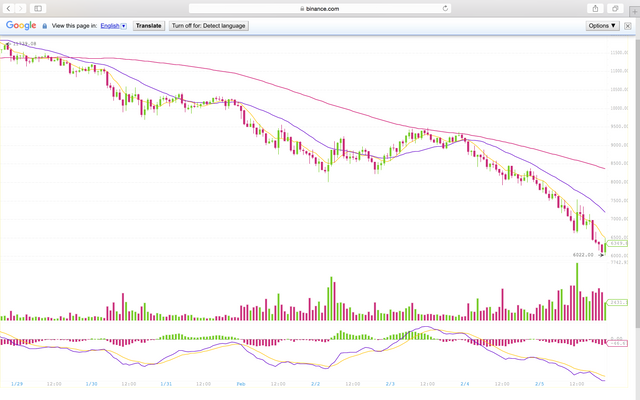640x400 pixels.
Task: Click the volume value tag 2431
Action: coord(618,302)
